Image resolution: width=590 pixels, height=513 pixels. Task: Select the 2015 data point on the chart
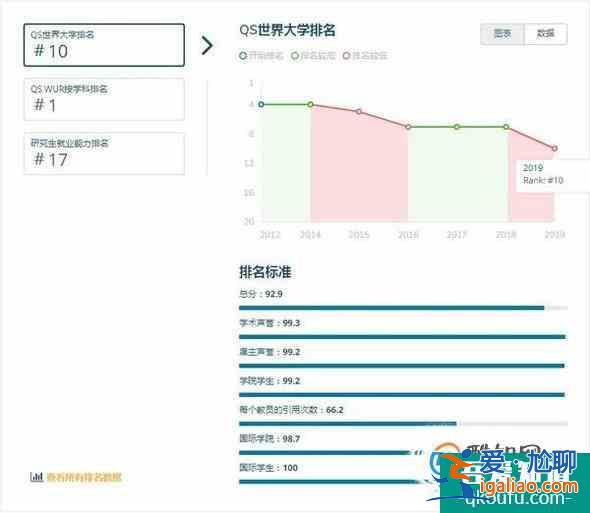click(359, 111)
